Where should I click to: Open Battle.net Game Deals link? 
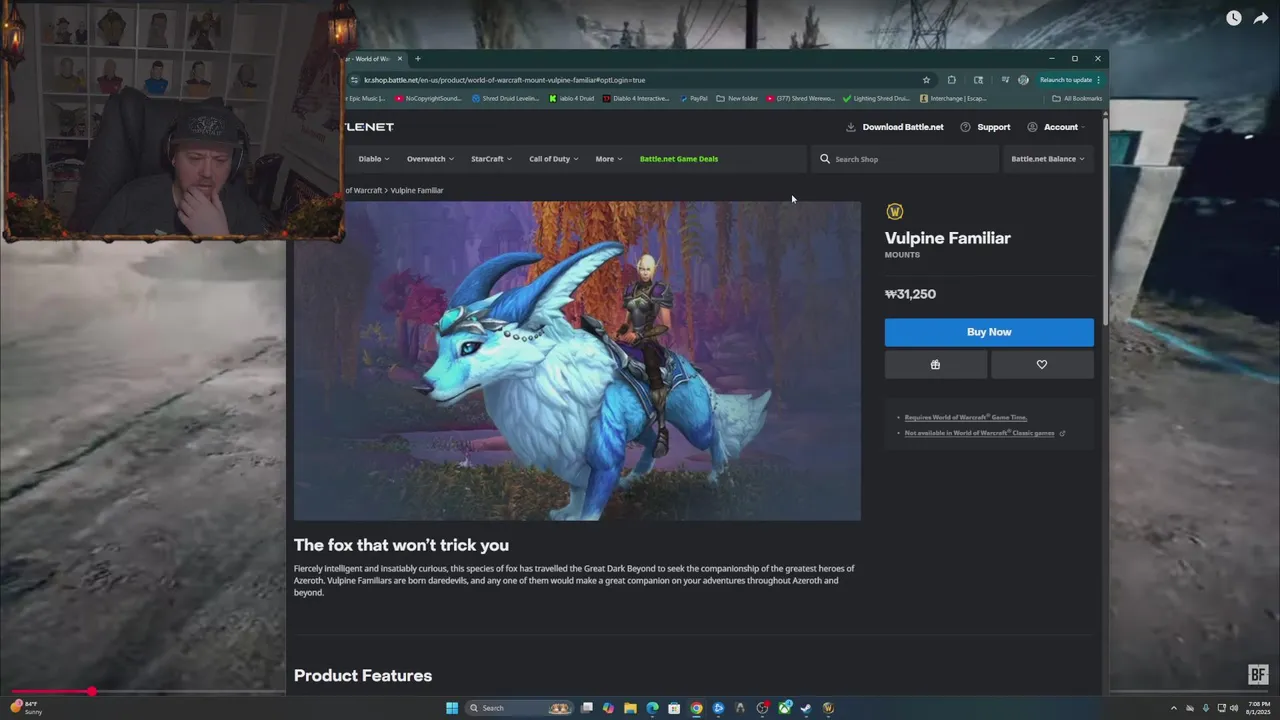[x=679, y=159]
